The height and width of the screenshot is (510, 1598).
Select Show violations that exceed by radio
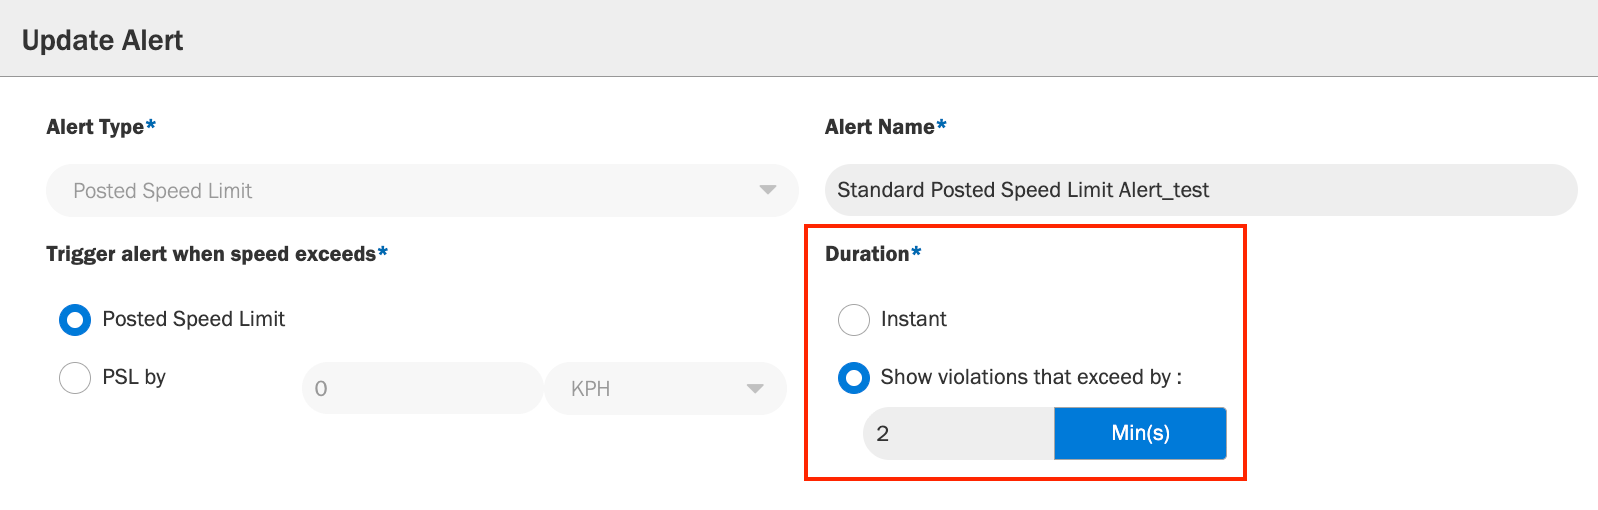[854, 378]
